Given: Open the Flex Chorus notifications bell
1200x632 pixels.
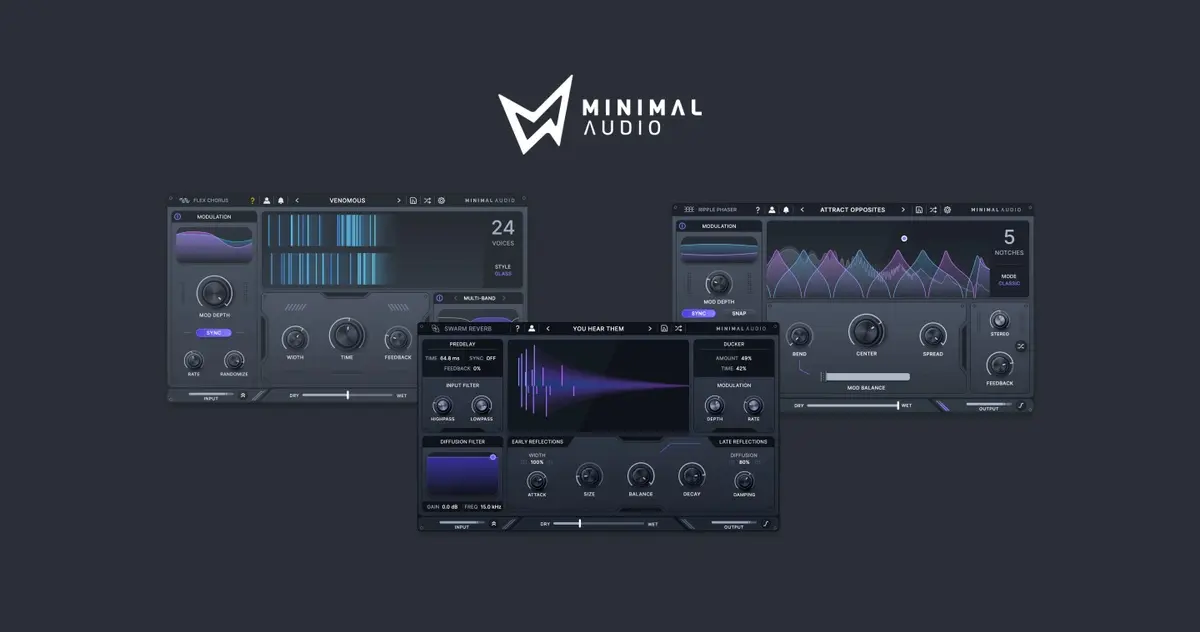Looking at the screenshot, I should point(281,200).
